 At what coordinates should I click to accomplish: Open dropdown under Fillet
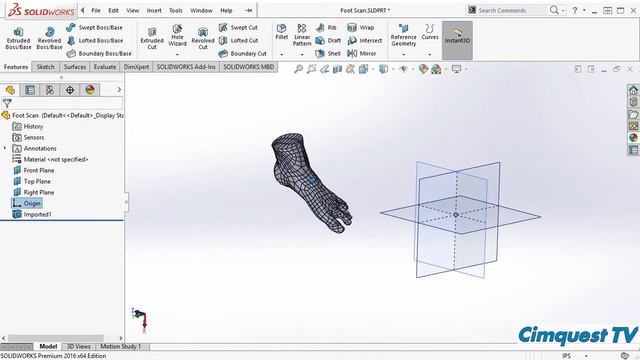pyautogui.click(x=282, y=55)
